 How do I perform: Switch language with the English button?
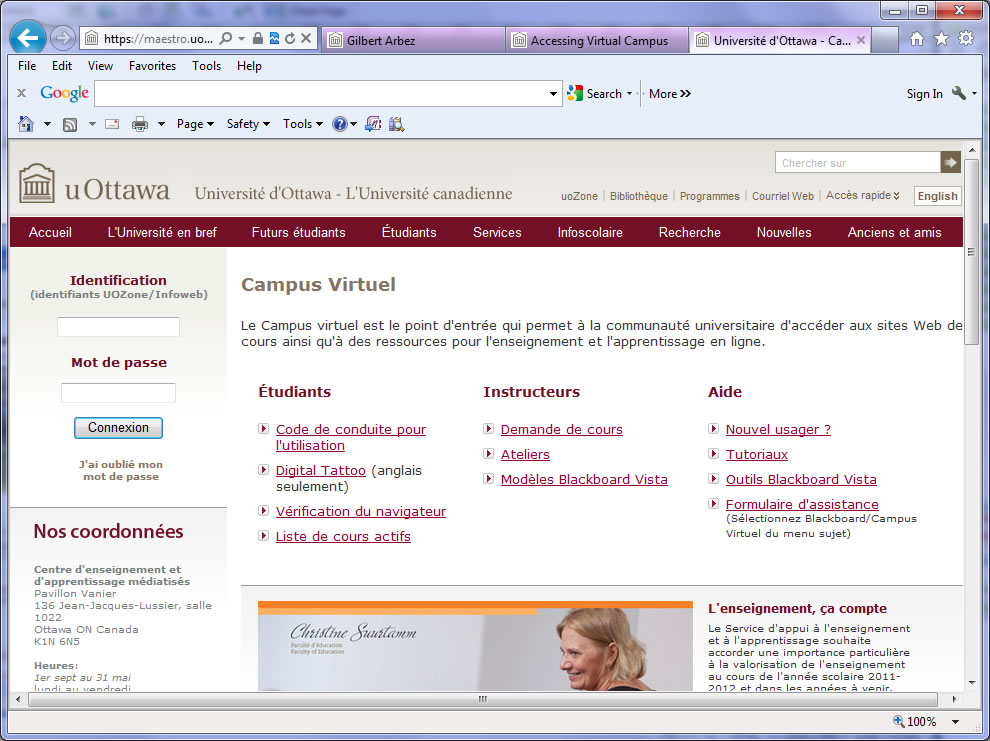(x=938, y=196)
